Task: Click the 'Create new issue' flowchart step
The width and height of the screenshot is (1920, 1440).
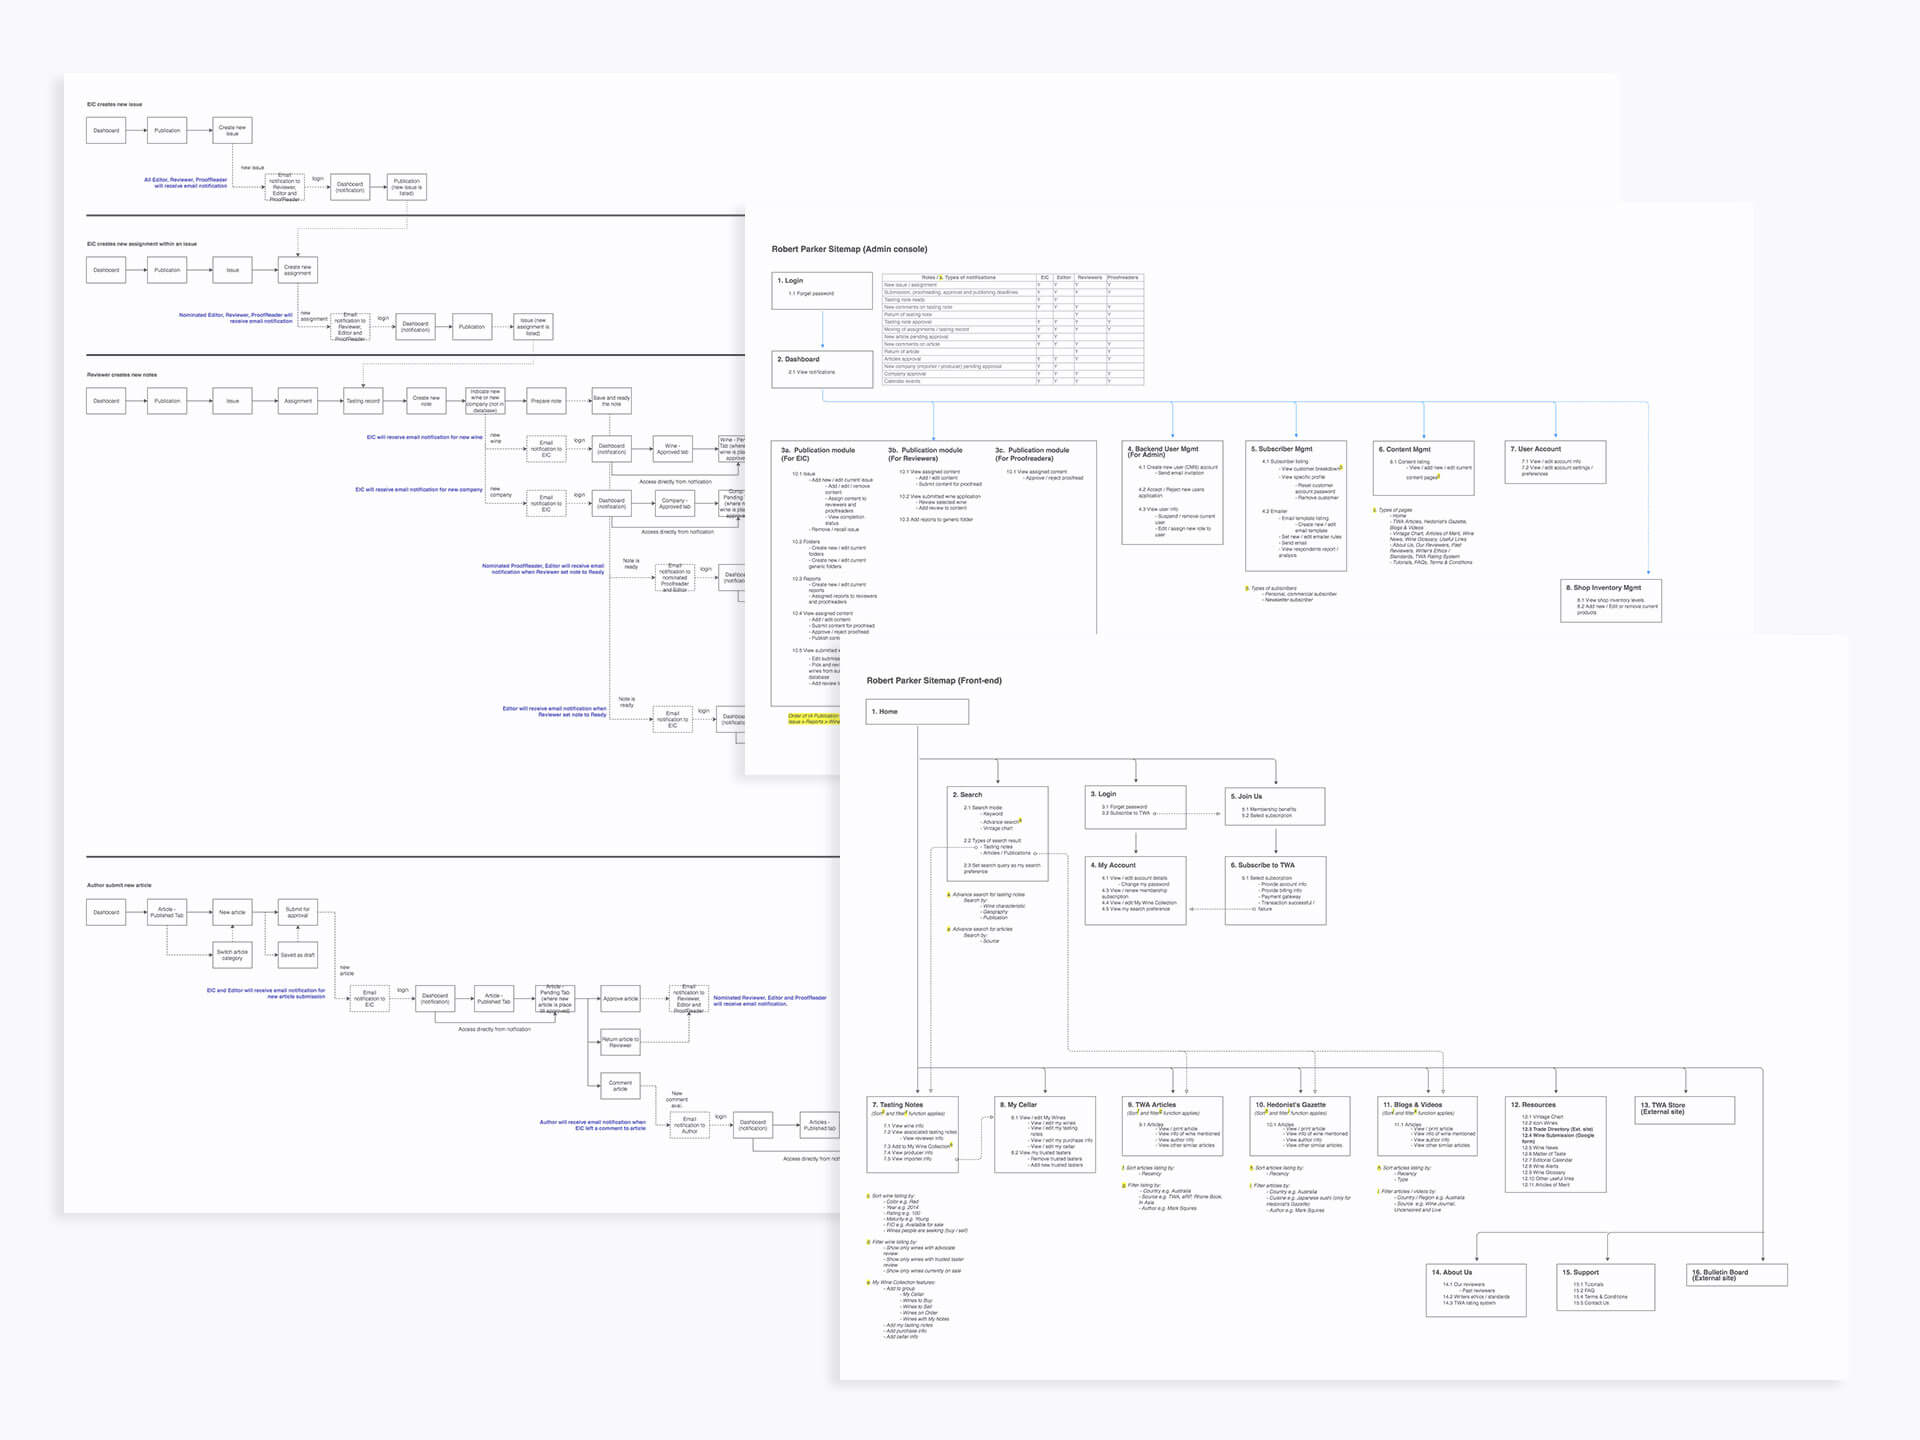Action: 232,130
